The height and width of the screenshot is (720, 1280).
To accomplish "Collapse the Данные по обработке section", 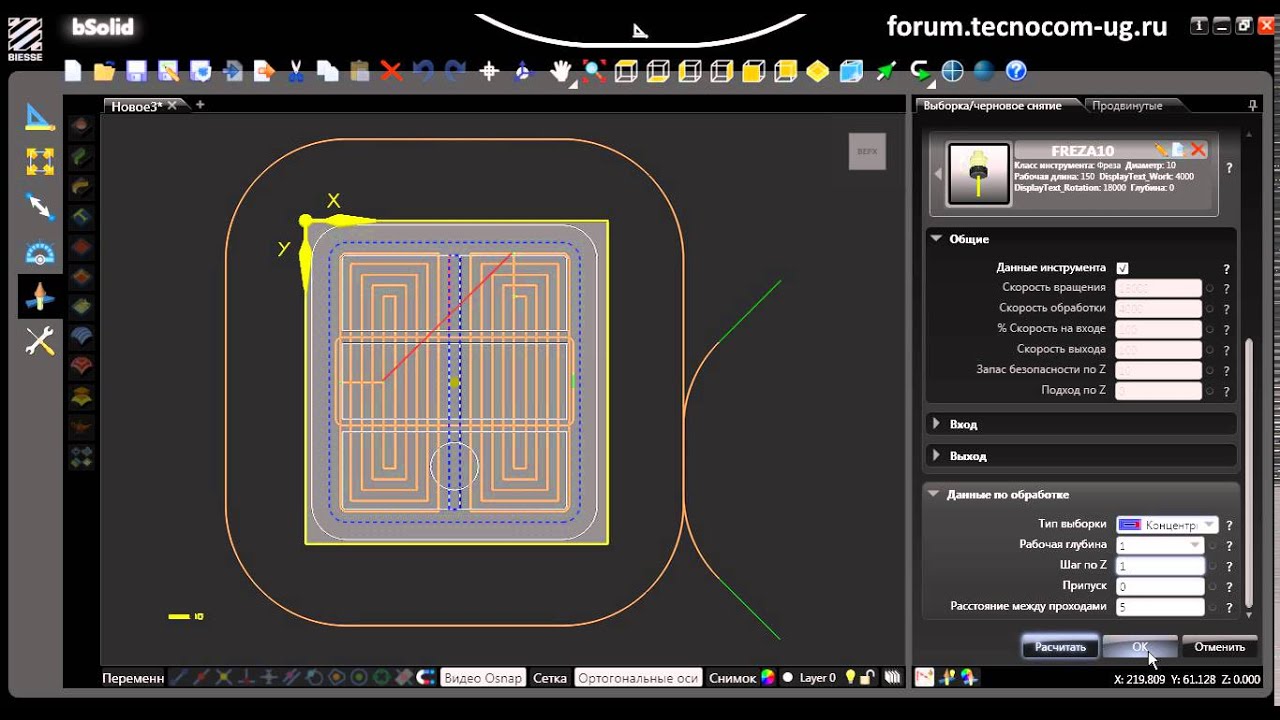I will point(933,494).
